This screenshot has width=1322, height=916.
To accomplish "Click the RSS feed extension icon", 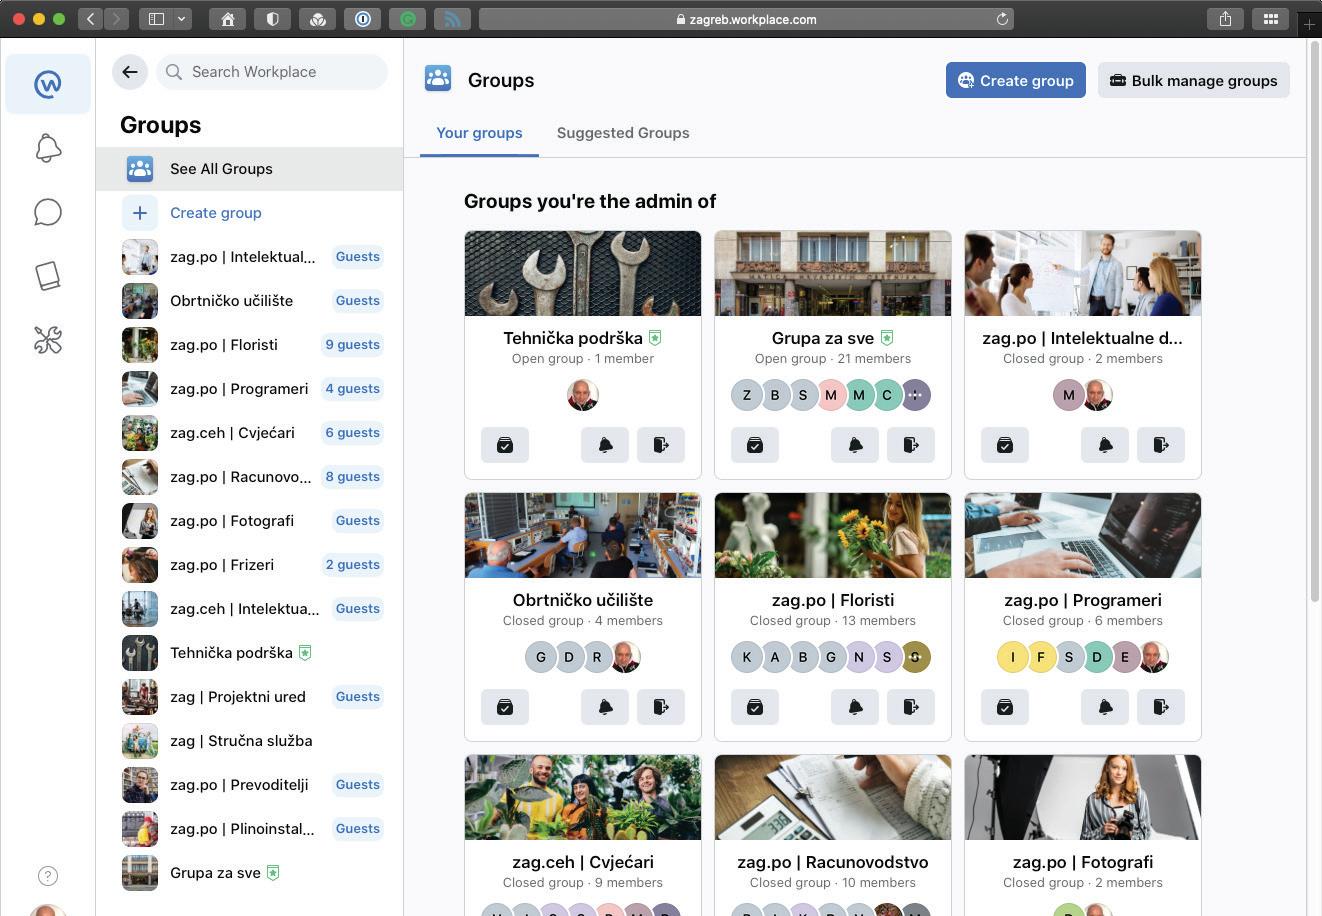I will point(453,19).
